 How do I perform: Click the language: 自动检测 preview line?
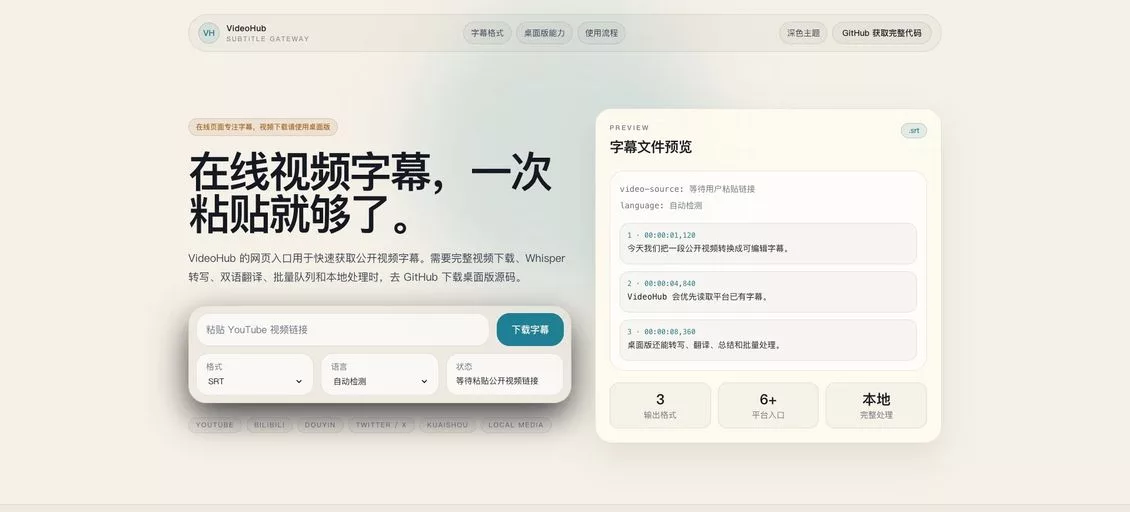pyautogui.click(x=661, y=206)
